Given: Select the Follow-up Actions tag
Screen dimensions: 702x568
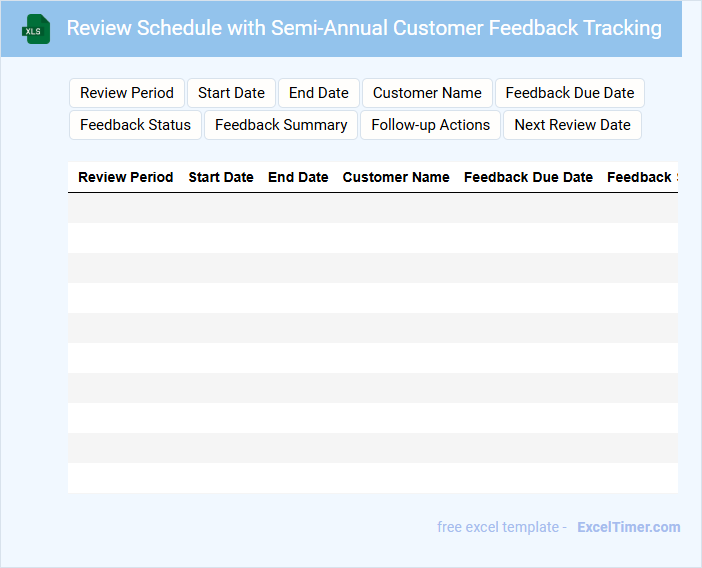Looking at the screenshot, I should click(430, 125).
